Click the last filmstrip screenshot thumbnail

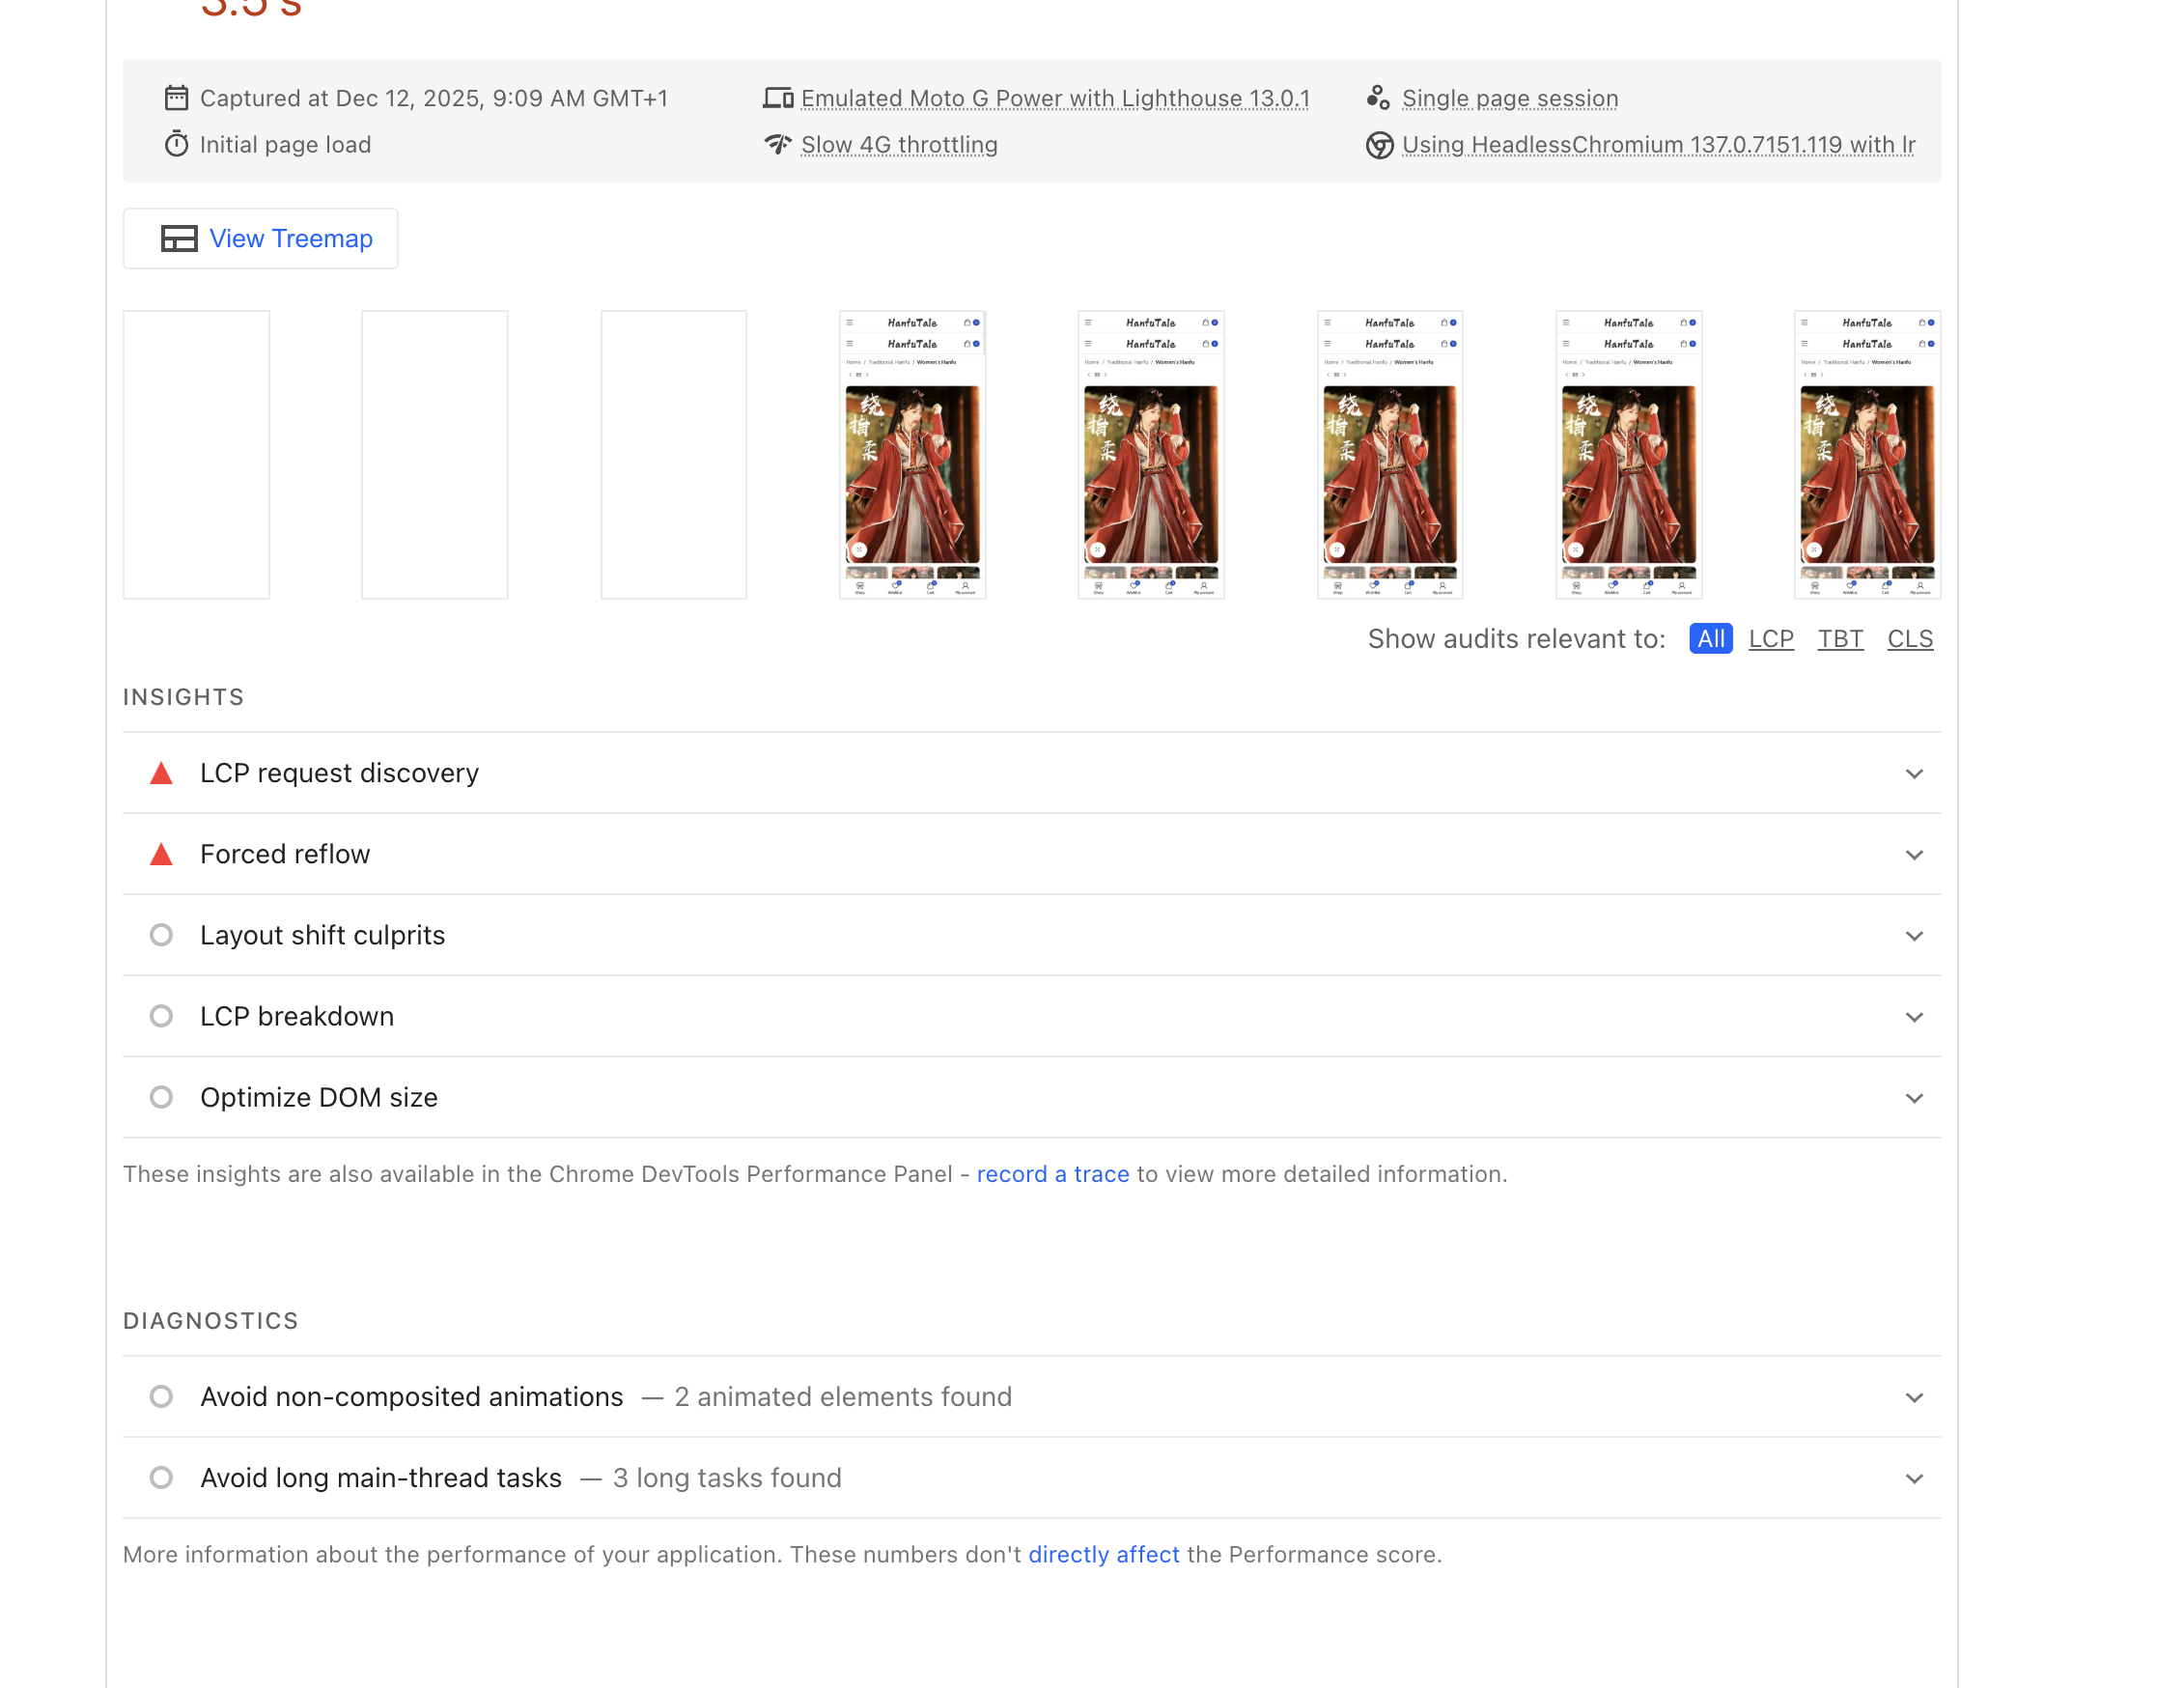point(1866,455)
